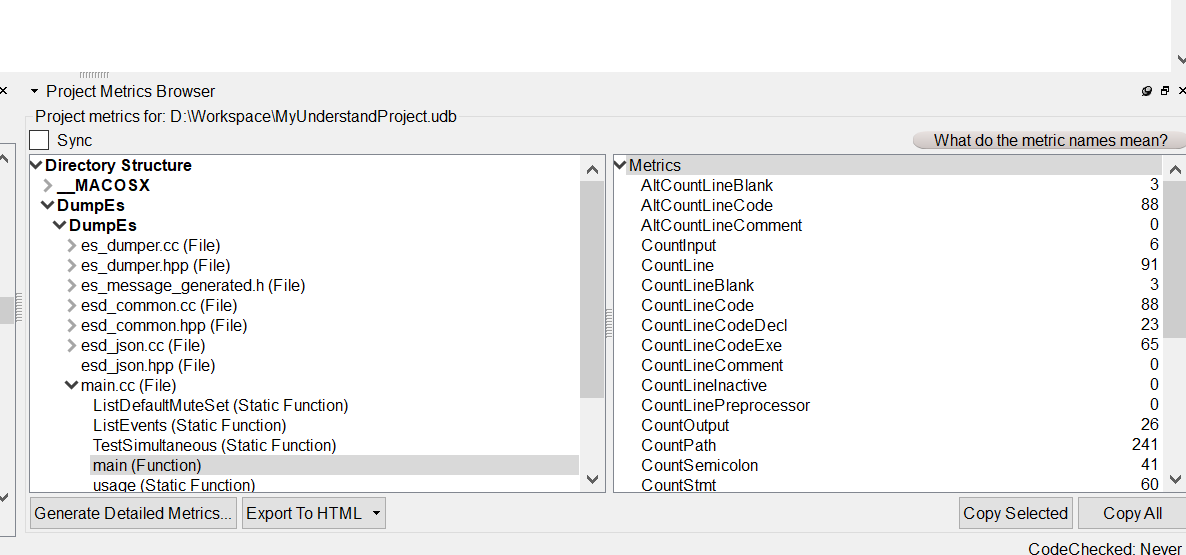1186x555 pixels.
Task: Click top editor pane scroll down arrow
Action: click(1181, 59)
